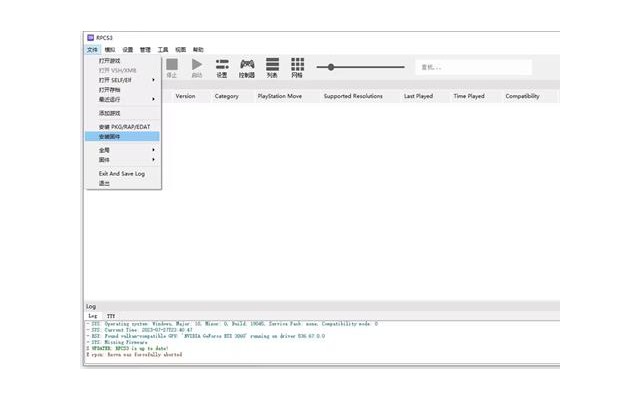Select the Boot SELF/ELF menu entry
The width and height of the screenshot is (640, 400).
click(x=122, y=80)
